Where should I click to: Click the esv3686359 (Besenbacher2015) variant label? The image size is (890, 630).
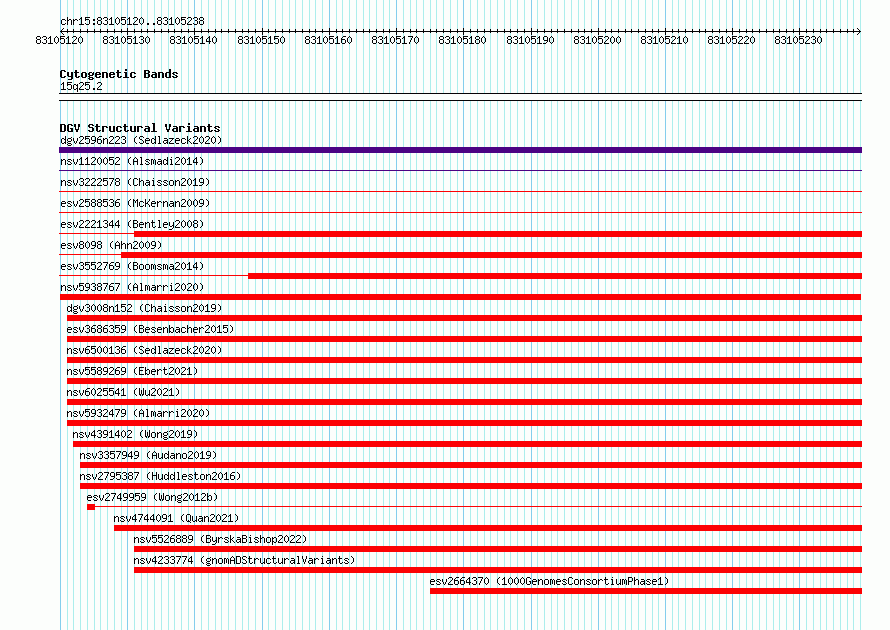[150, 329]
